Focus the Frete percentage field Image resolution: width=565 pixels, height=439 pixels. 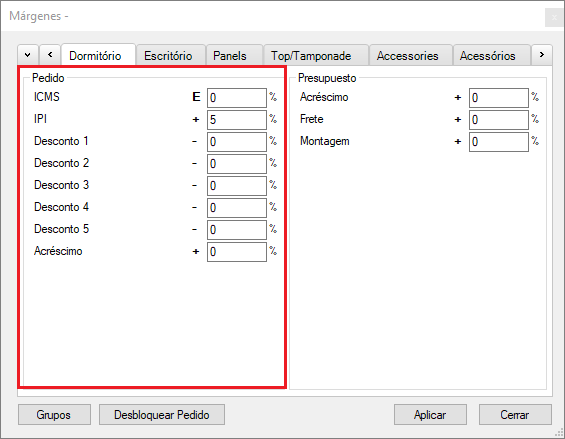(x=499, y=120)
